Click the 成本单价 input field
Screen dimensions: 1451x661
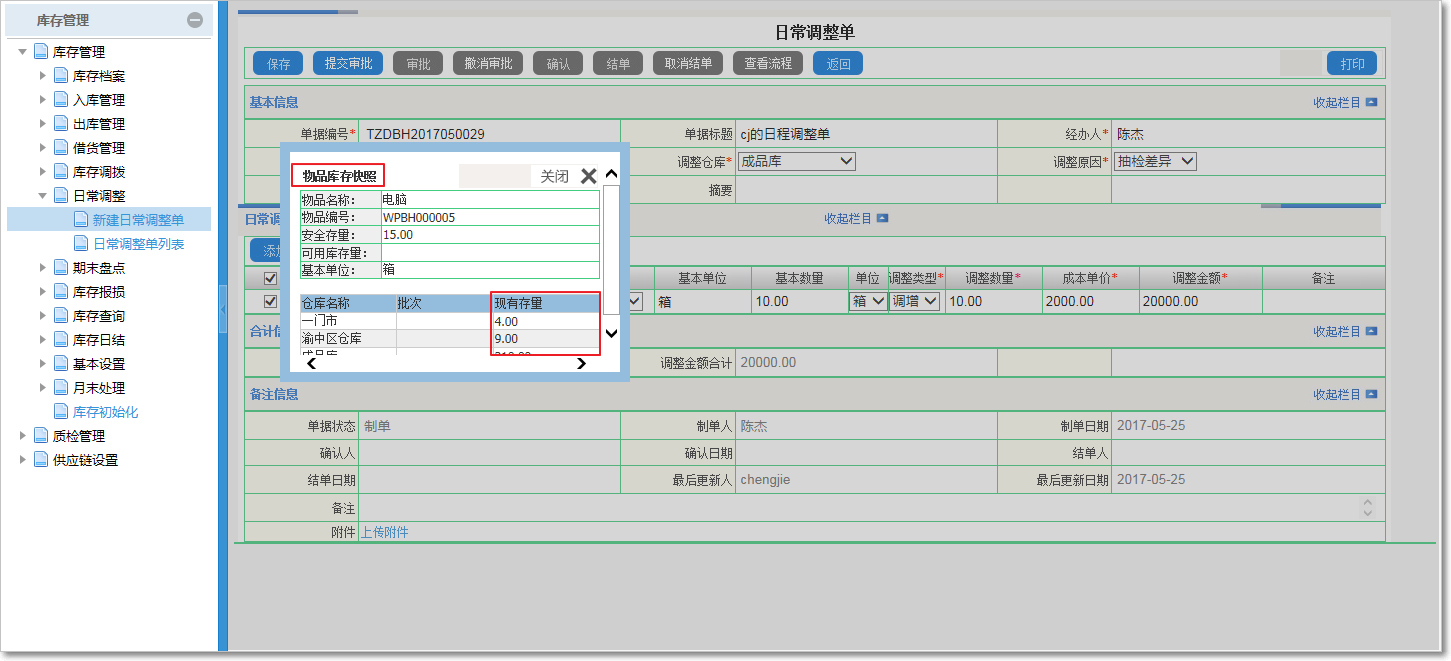click(1089, 301)
